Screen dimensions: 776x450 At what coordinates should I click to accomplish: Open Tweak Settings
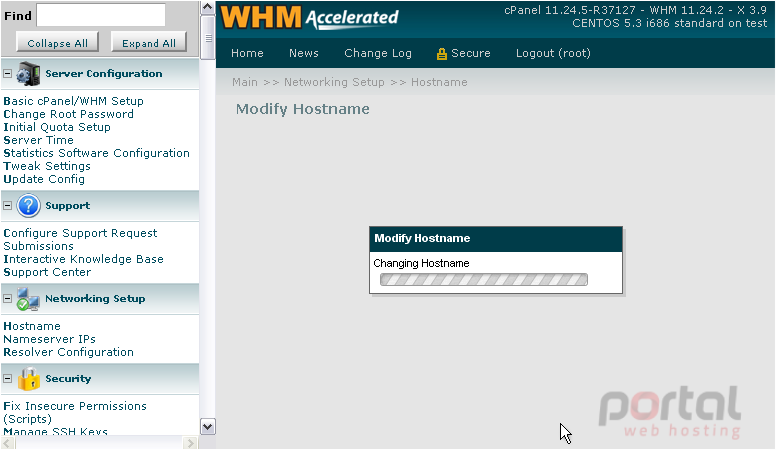47,166
